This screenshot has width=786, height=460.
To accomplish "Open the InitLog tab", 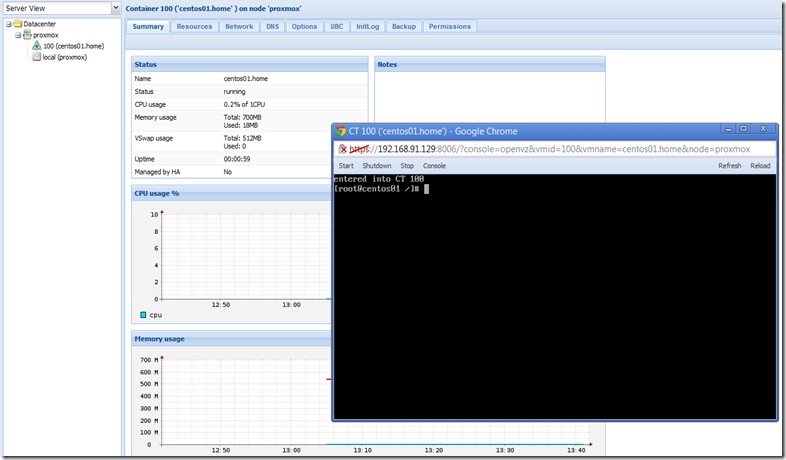I will 367,27.
